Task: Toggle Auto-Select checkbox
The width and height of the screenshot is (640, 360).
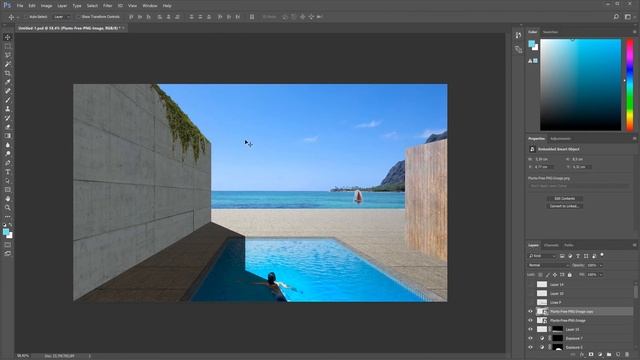Action: pos(25,17)
